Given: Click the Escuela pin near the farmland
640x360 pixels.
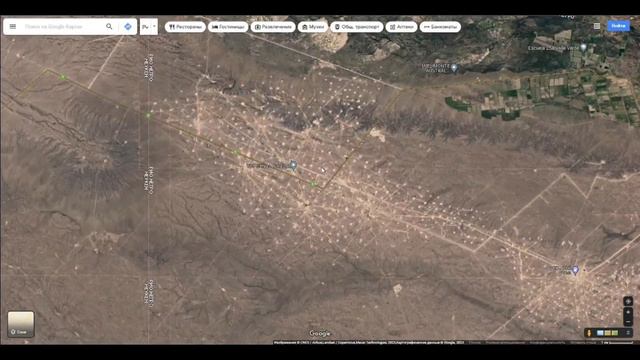Looking at the screenshot, I should click(584, 47).
